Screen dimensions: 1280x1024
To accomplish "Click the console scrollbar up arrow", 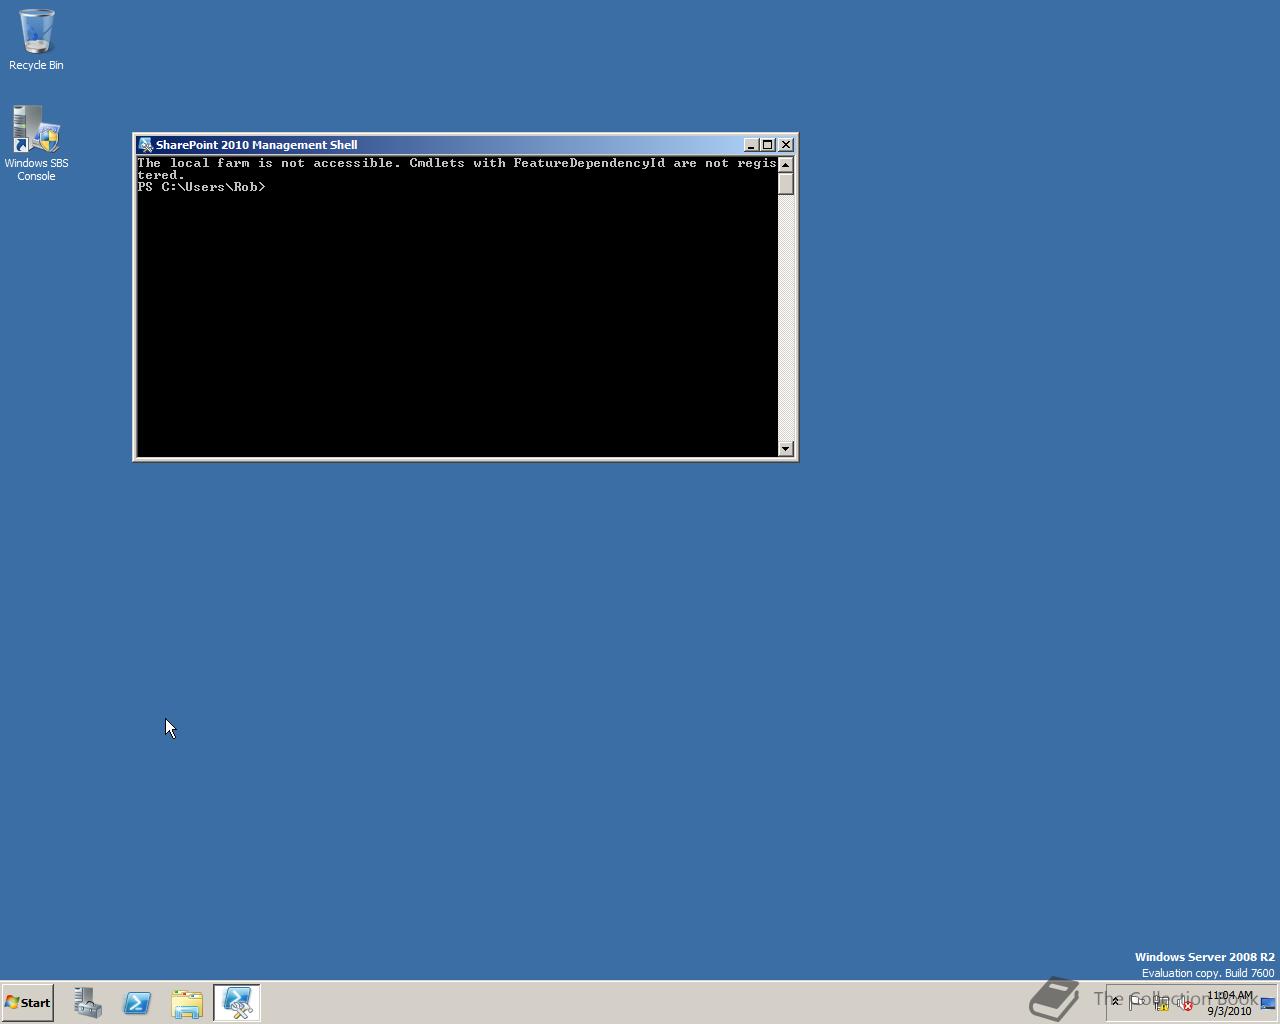I will (x=786, y=164).
